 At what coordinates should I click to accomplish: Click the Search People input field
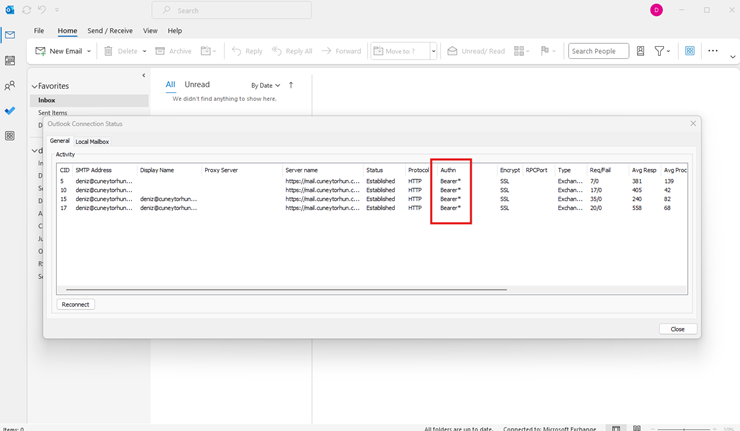[x=598, y=51]
